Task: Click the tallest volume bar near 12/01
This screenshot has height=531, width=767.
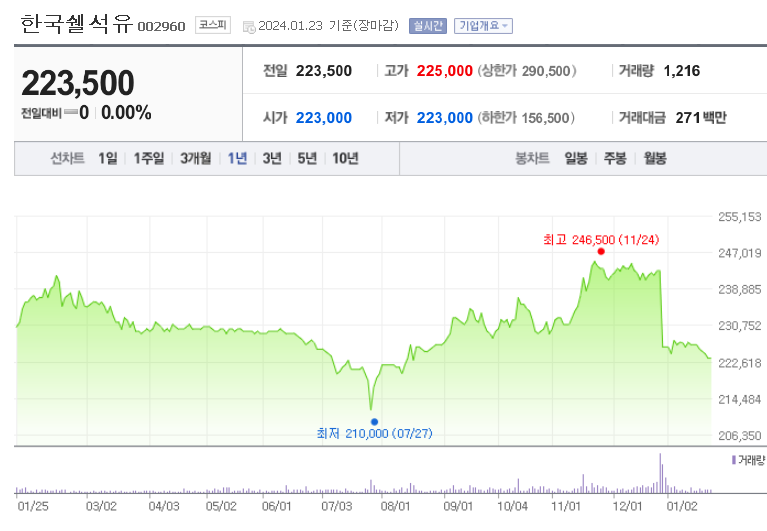Action: pyautogui.click(x=660, y=473)
